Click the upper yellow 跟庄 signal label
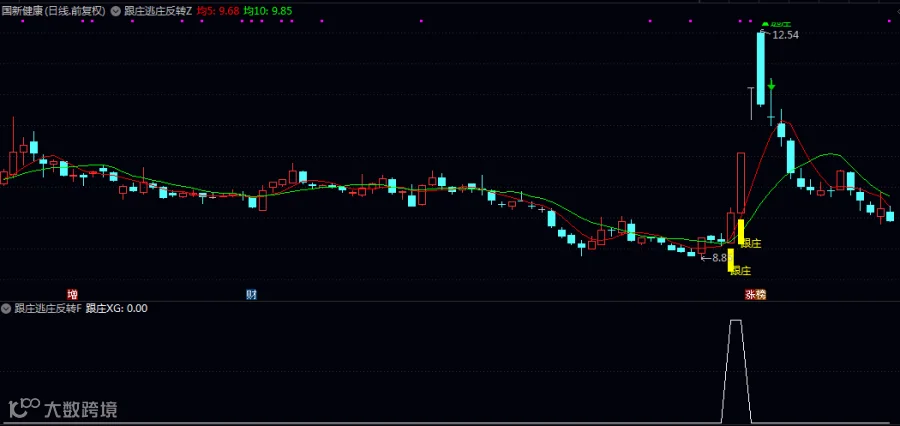900x426 pixels. (751, 243)
